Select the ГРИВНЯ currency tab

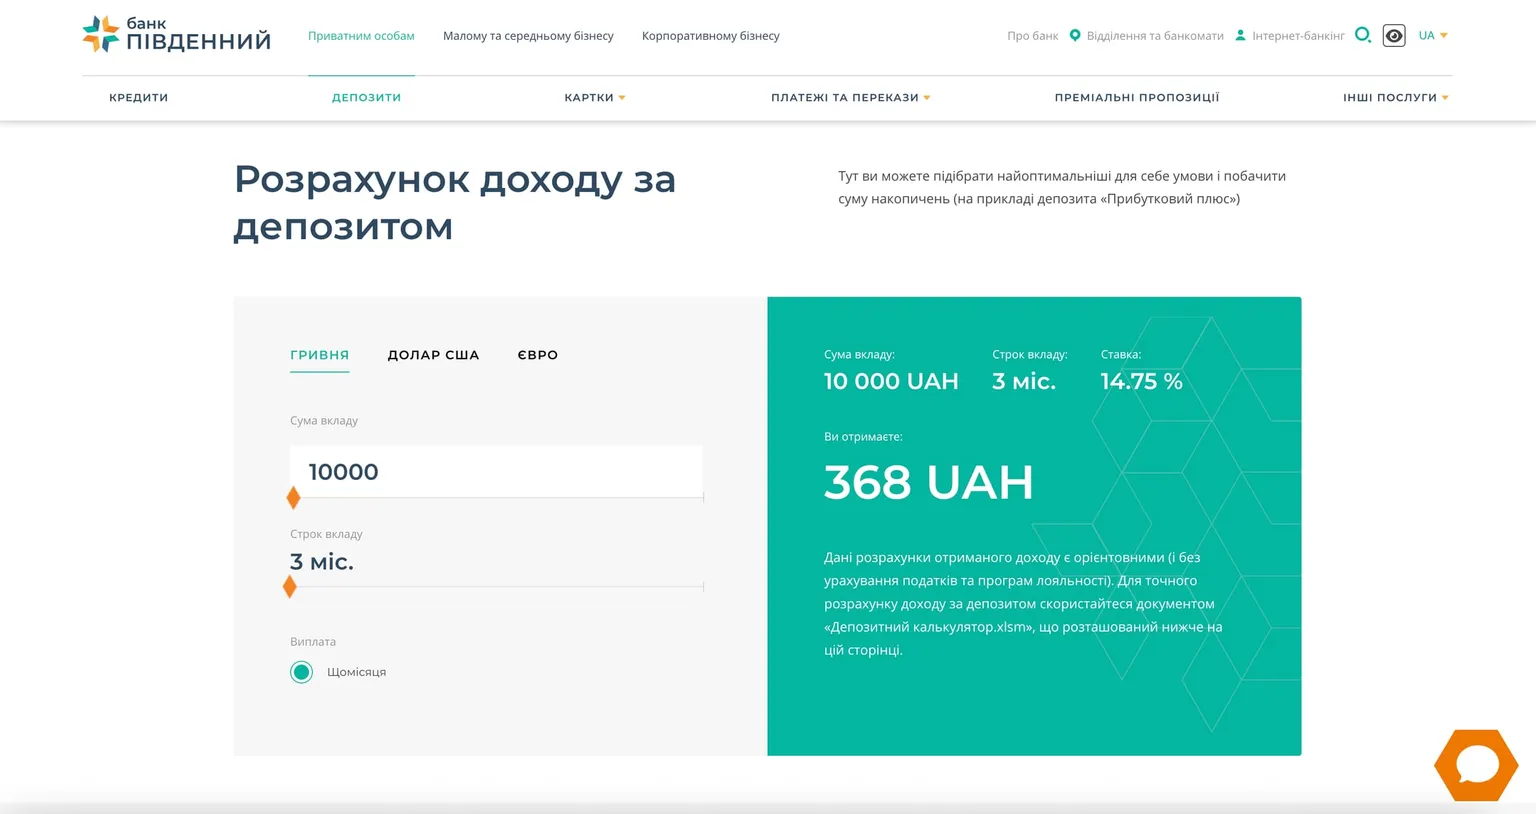point(320,355)
